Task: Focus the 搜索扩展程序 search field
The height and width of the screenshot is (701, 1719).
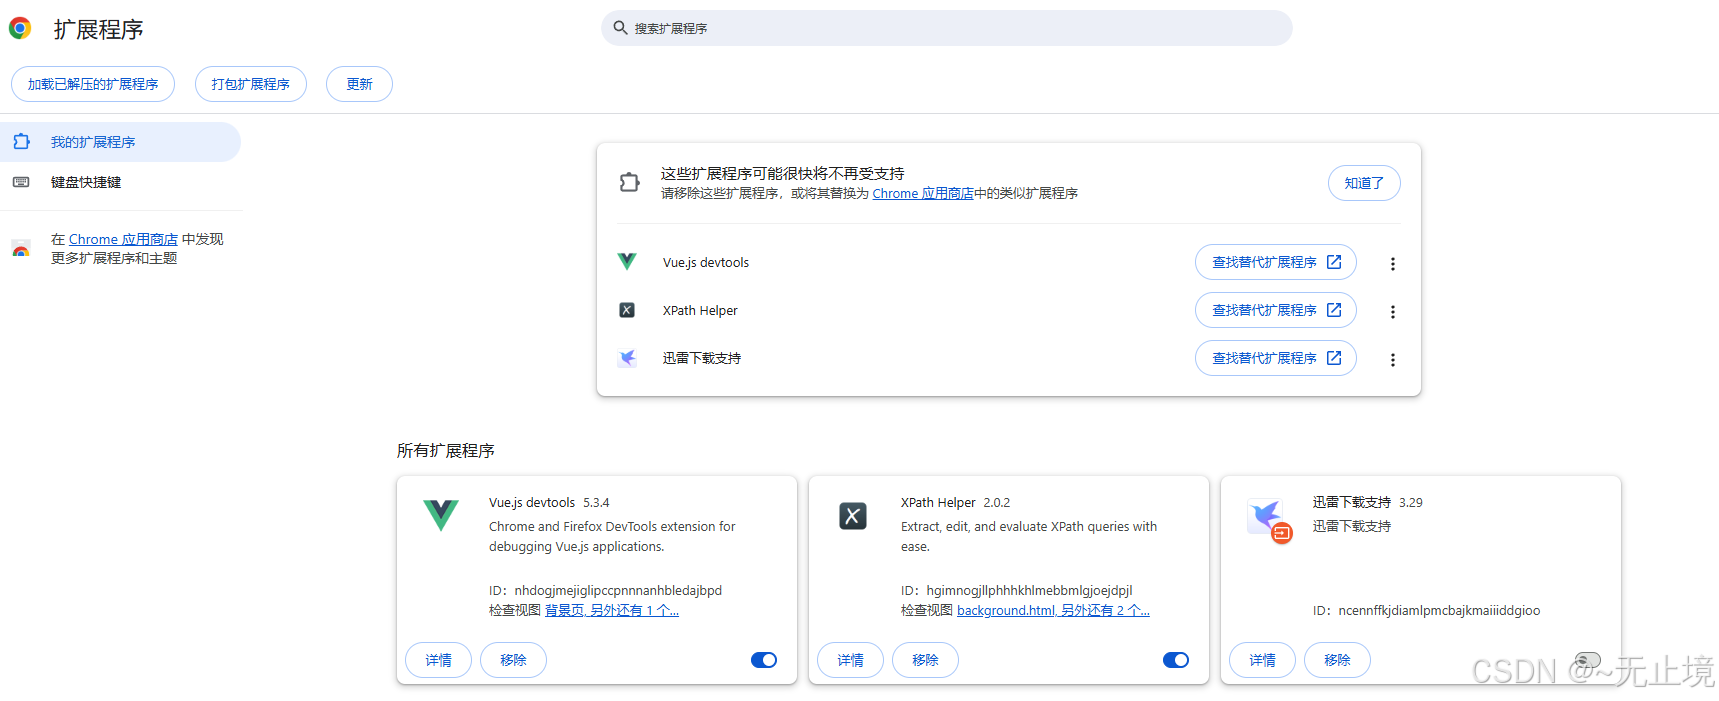Action: point(946,28)
